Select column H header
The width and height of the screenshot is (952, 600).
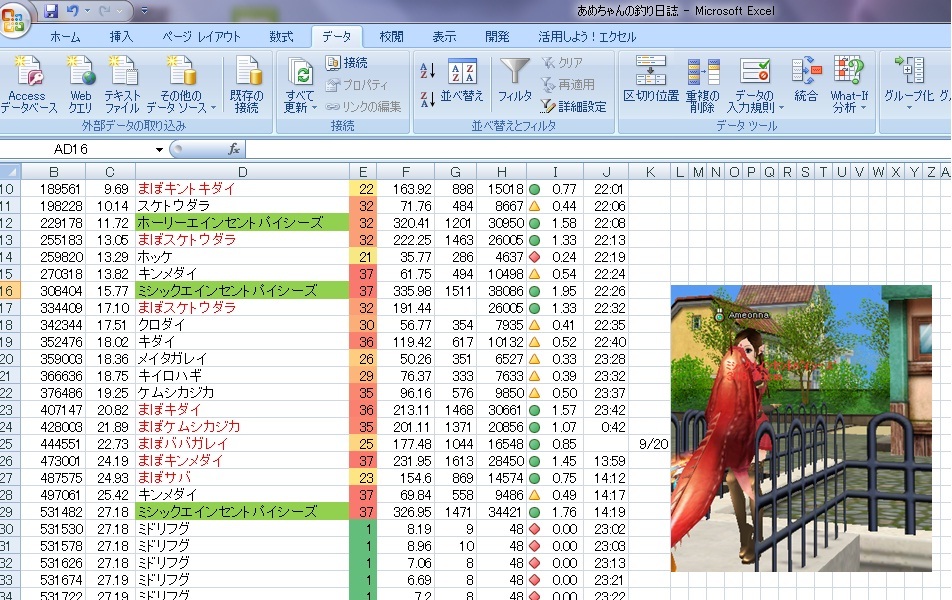point(502,172)
